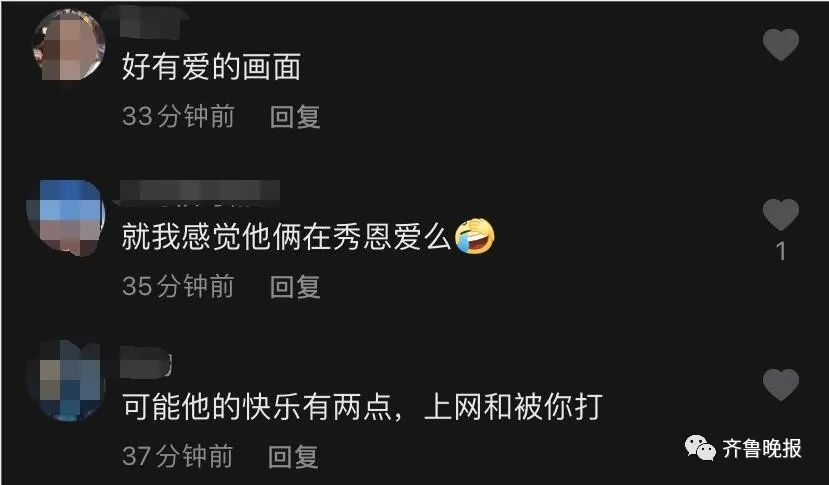Click the WeChat logo watermark
The height and width of the screenshot is (485, 829).
(700, 448)
